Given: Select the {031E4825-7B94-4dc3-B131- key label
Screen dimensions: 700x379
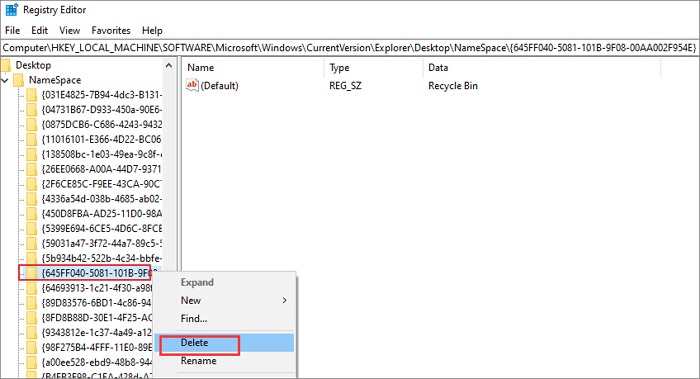Looking at the screenshot, I should pos(102,95).
